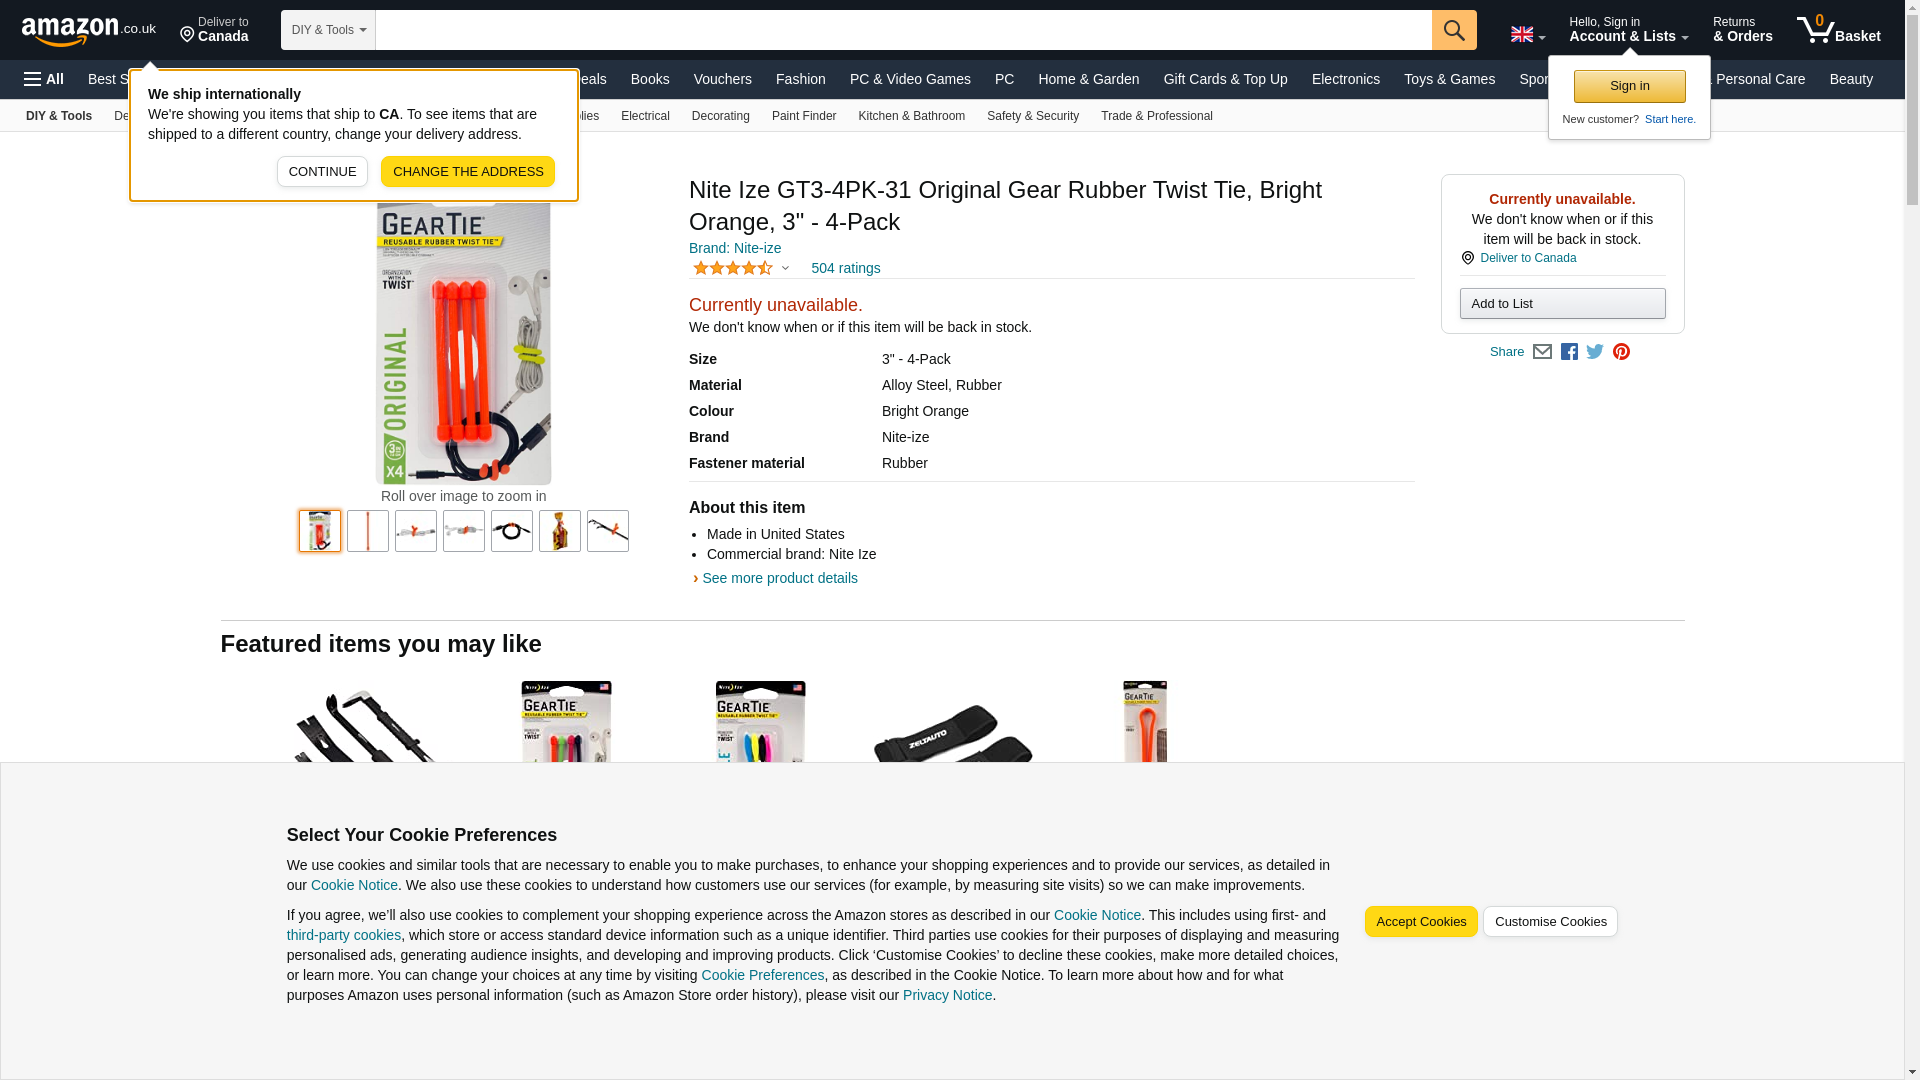Viewport: 1920px width, 1080px height.
Task: Click CHANGE THE ADDRESS button
Action: 467,171
